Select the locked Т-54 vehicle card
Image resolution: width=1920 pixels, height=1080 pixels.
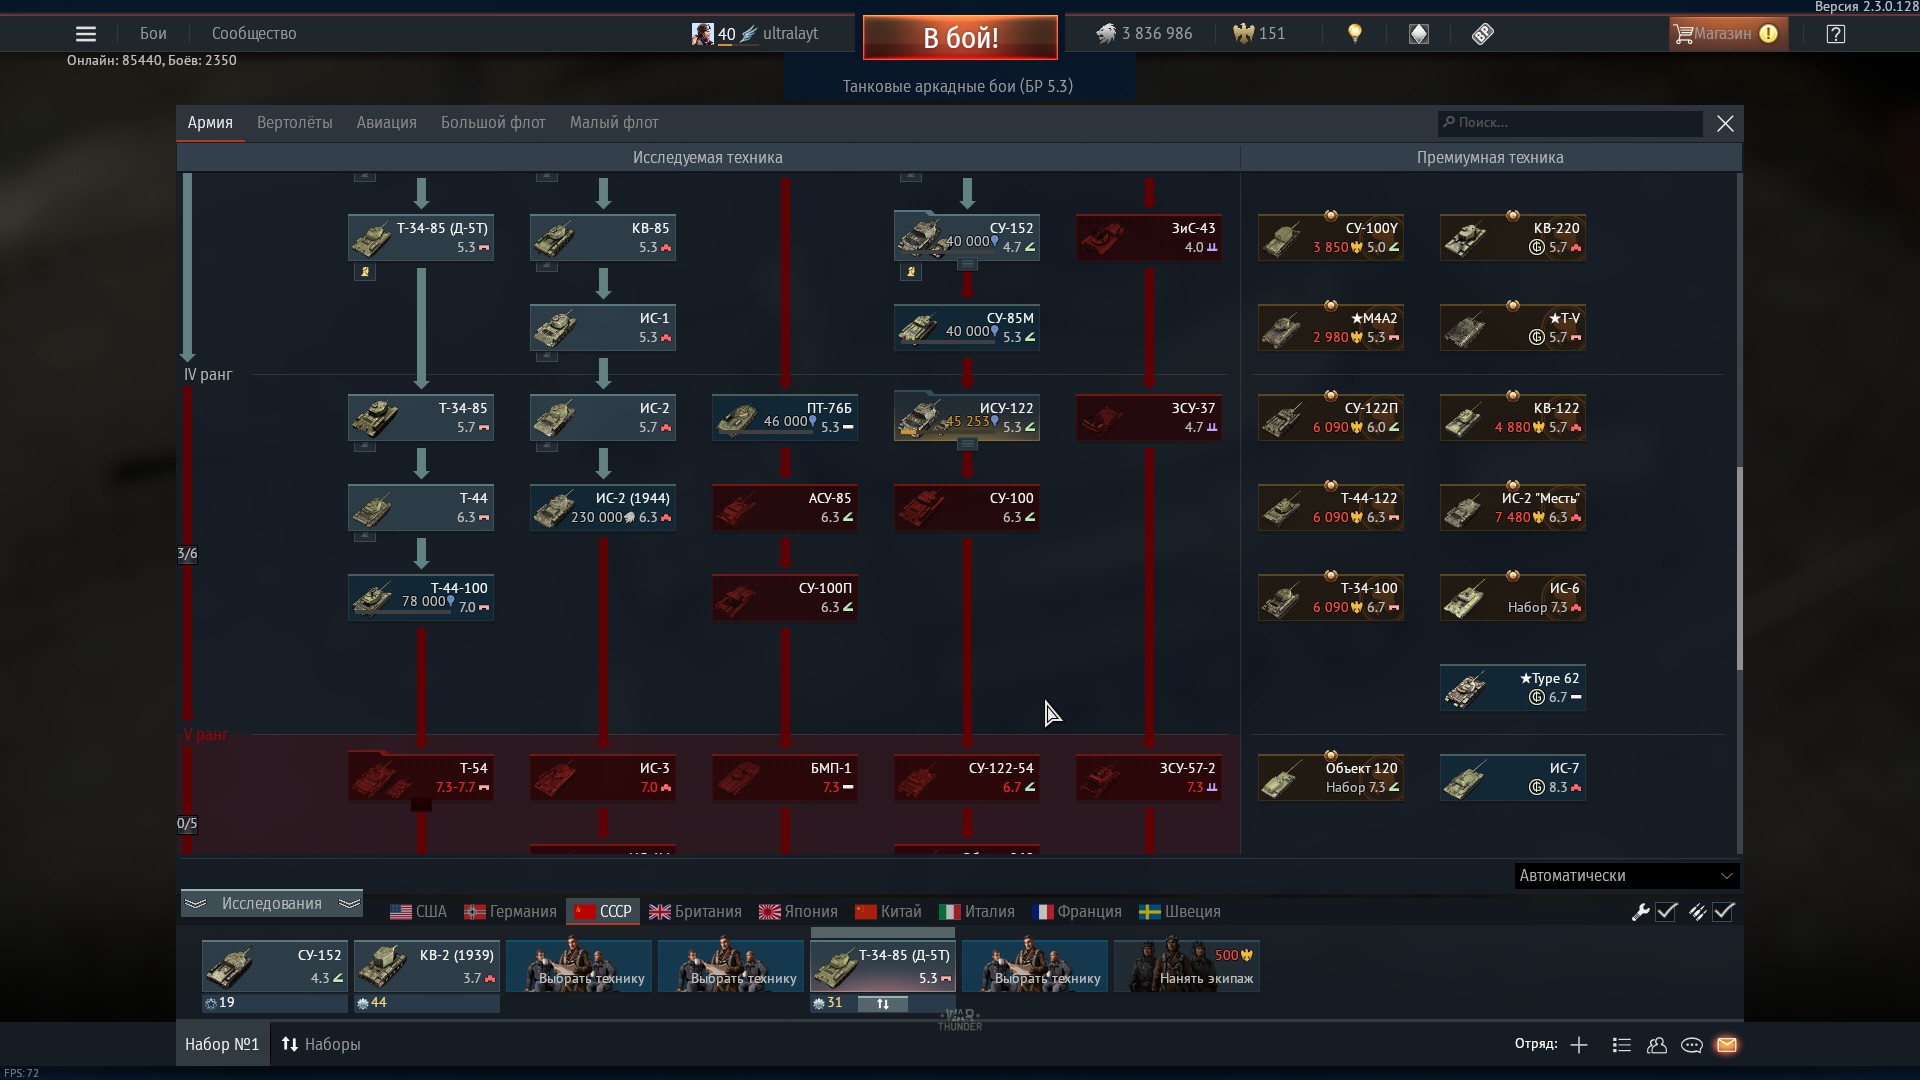421,777
